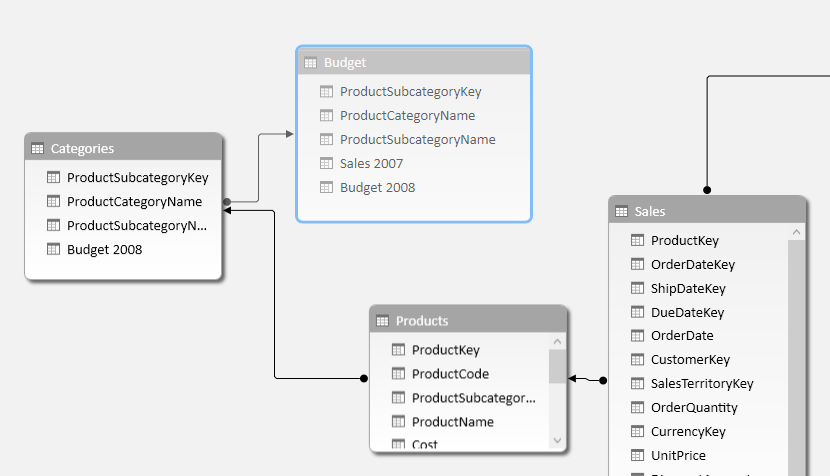This screenshot has height=476, width=830.
Task: Click column icon beside Budget 2008 in Categories
Action: 53,249
